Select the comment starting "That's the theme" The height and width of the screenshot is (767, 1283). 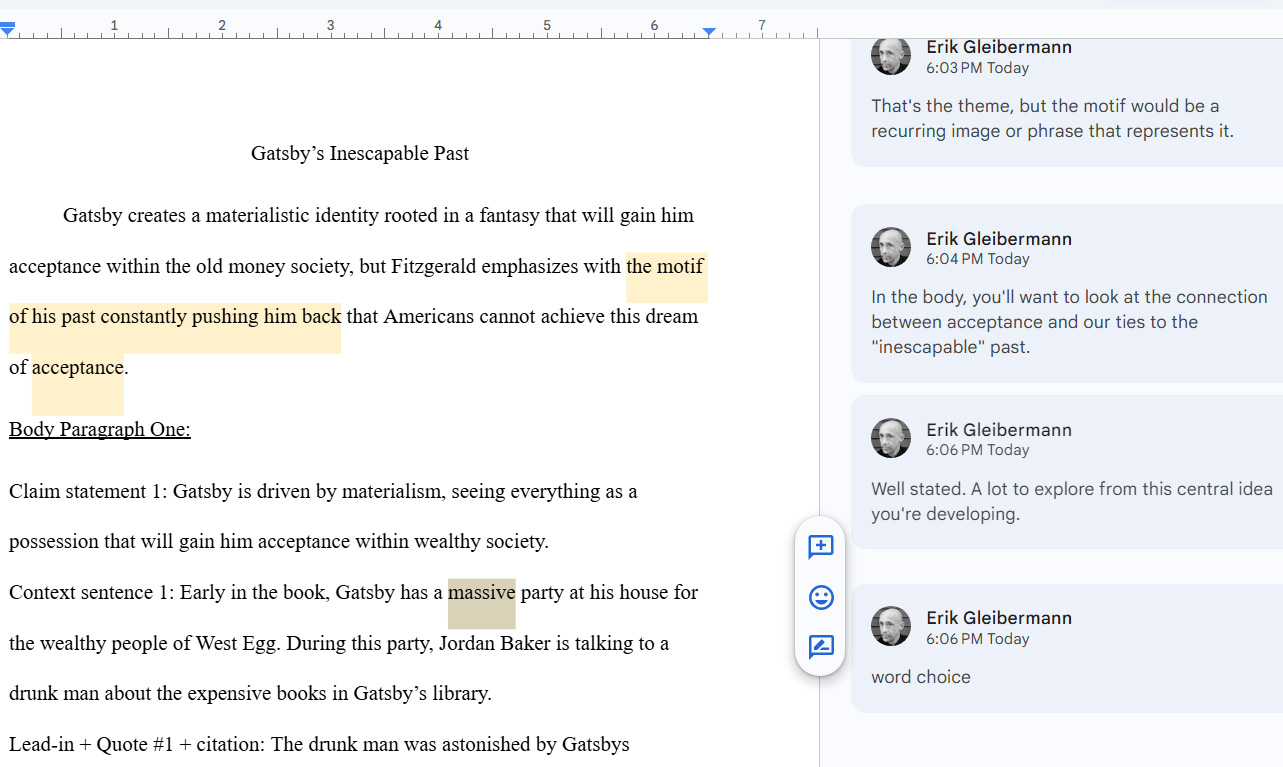(1051, 118)
